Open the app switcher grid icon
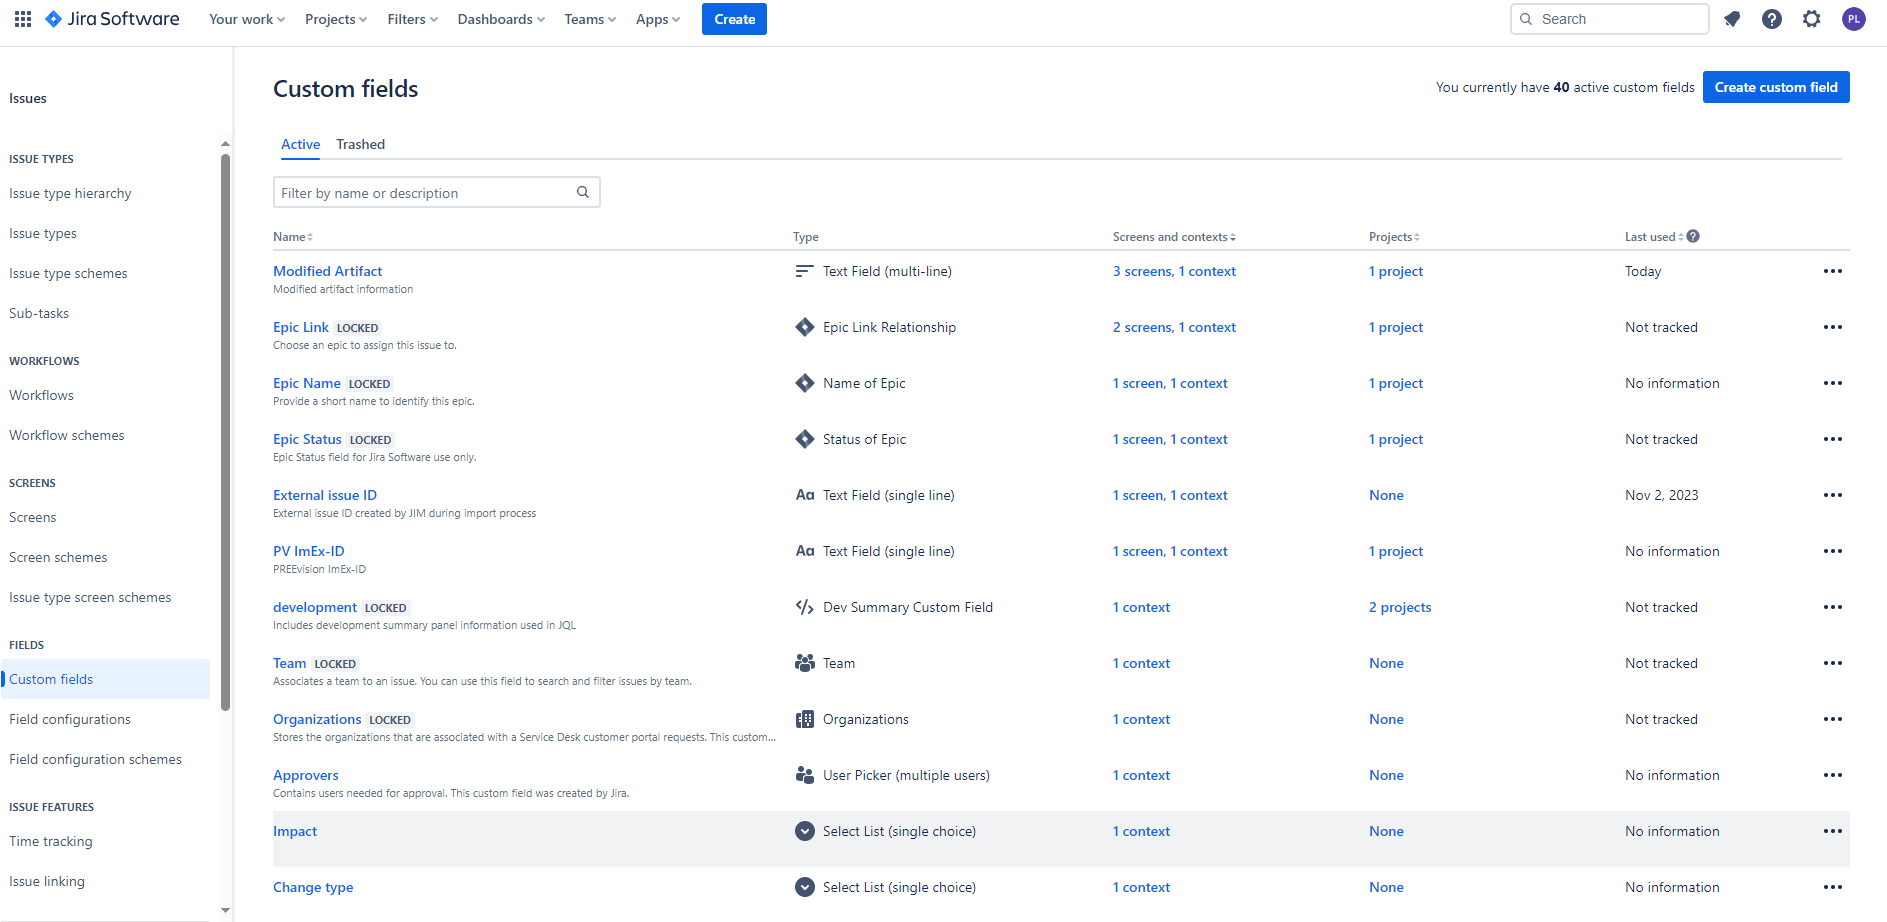Image resolution: width=1887 pixels, height=922 pixels. coord(23,19)
